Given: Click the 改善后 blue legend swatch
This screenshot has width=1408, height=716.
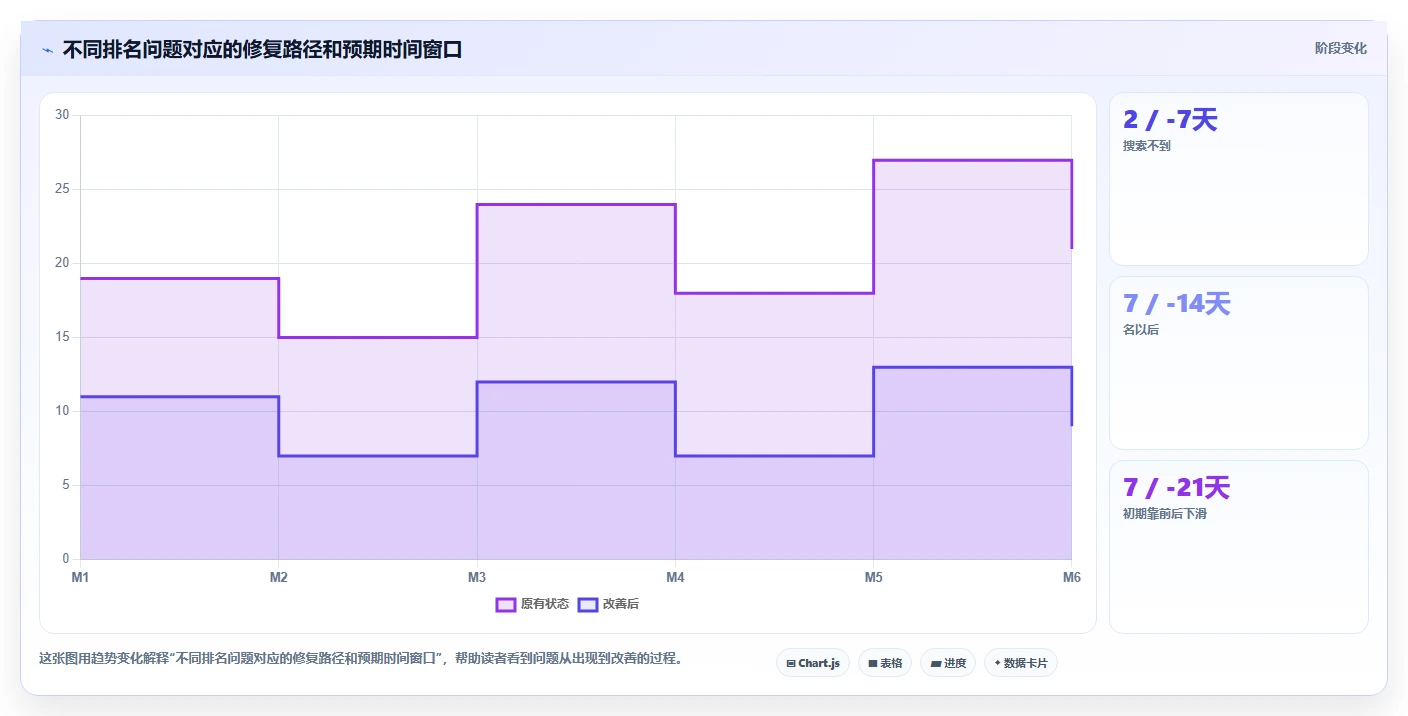Looking at the screenshot, I should coord(588,604).
